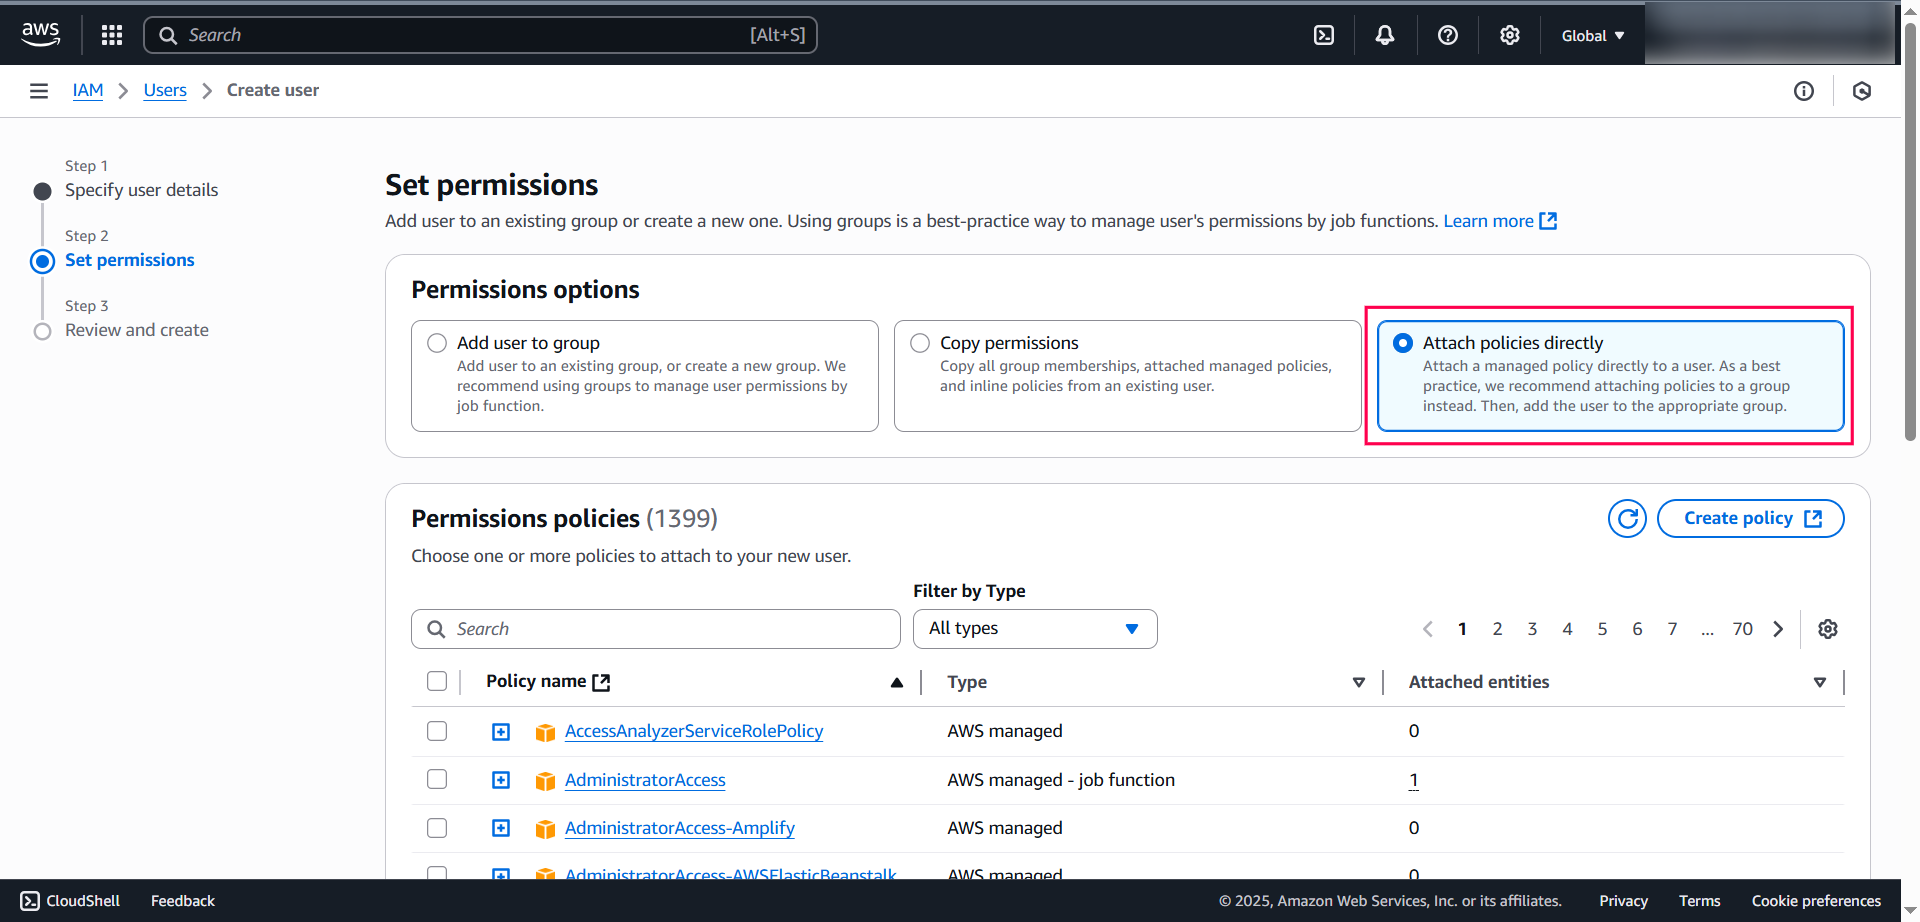Open the Global region dropdown
Screen dimensions: 1920x922
pyautogui.click(x=1590, y=34)
